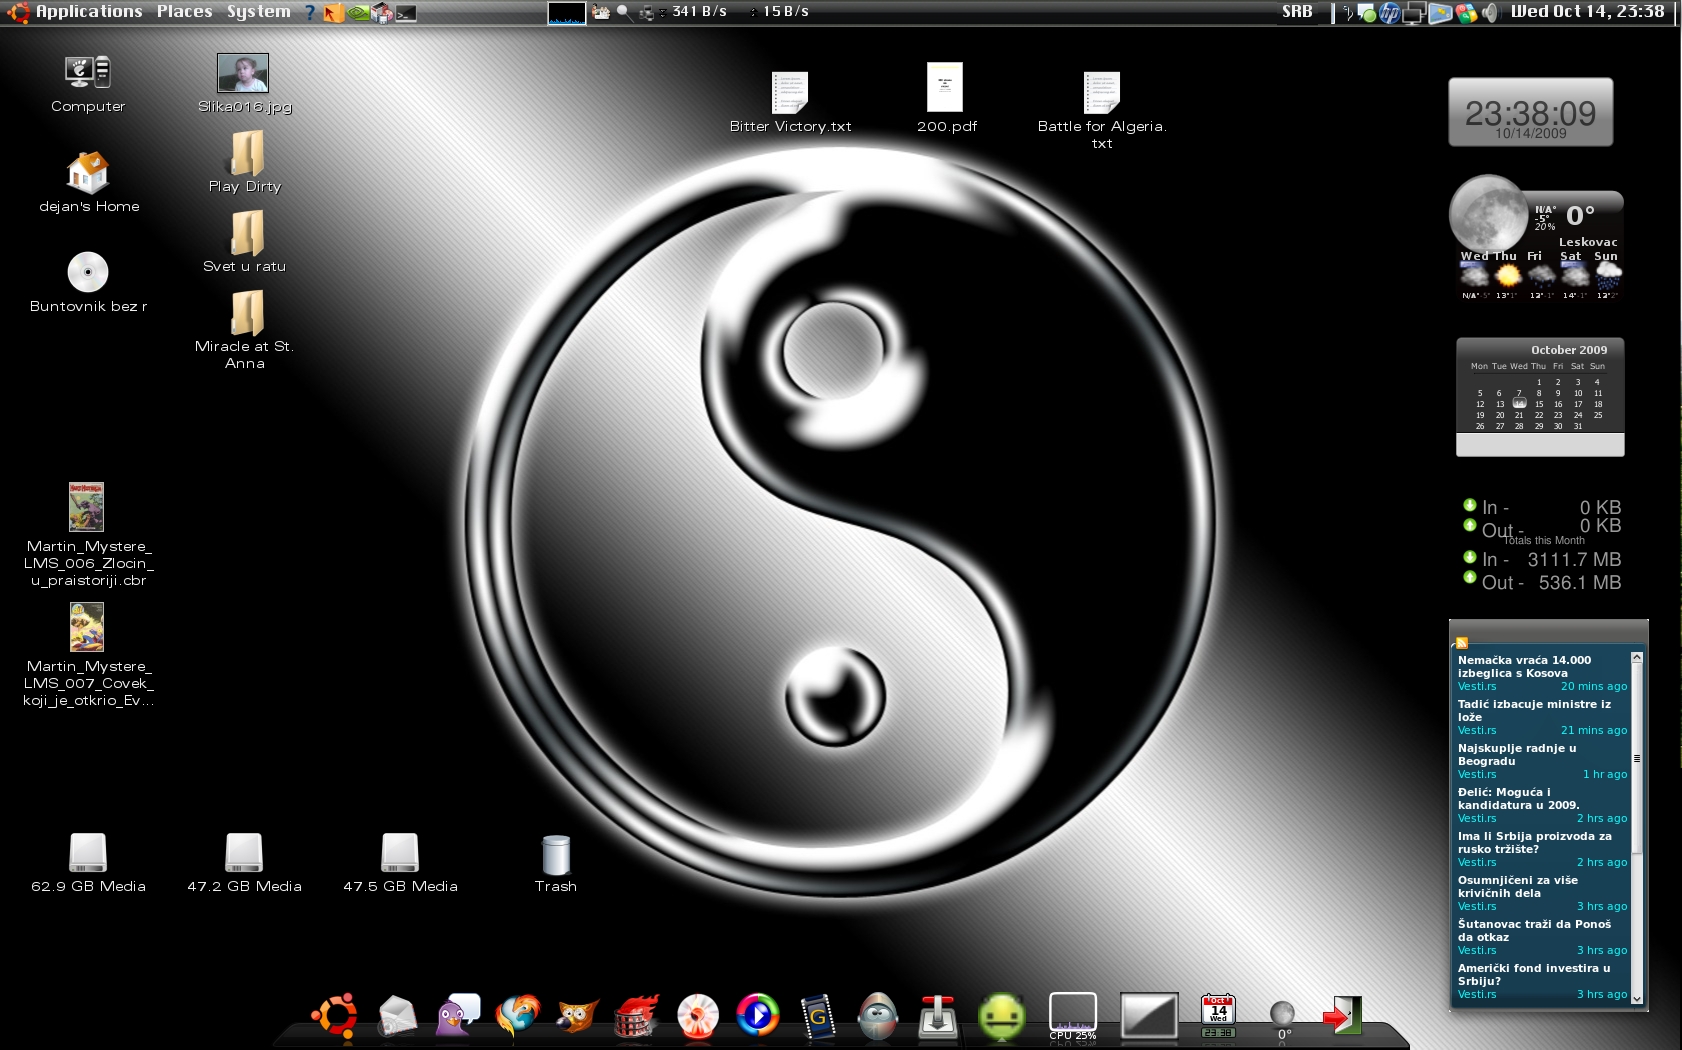Image resolution: width=1682 pixels, height=1050 pixels.
Task: Switch the SRB keyboard layout indicator
Action: (x=1297, y=12)
